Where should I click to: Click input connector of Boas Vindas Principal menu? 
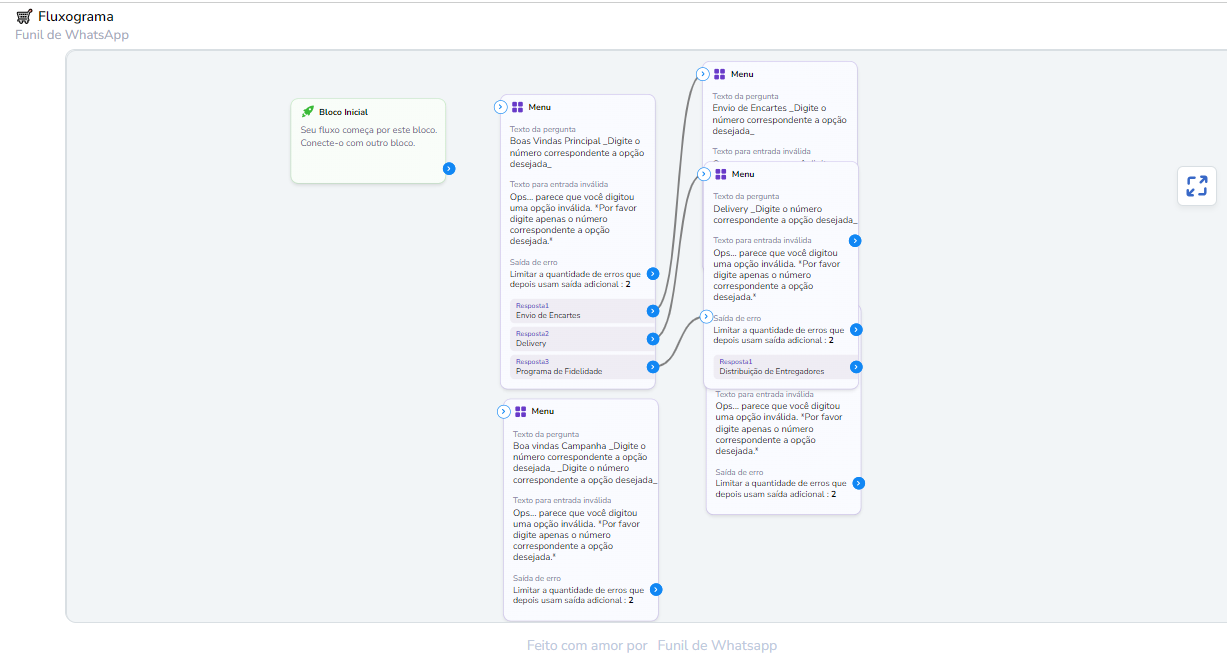[502, 107]
